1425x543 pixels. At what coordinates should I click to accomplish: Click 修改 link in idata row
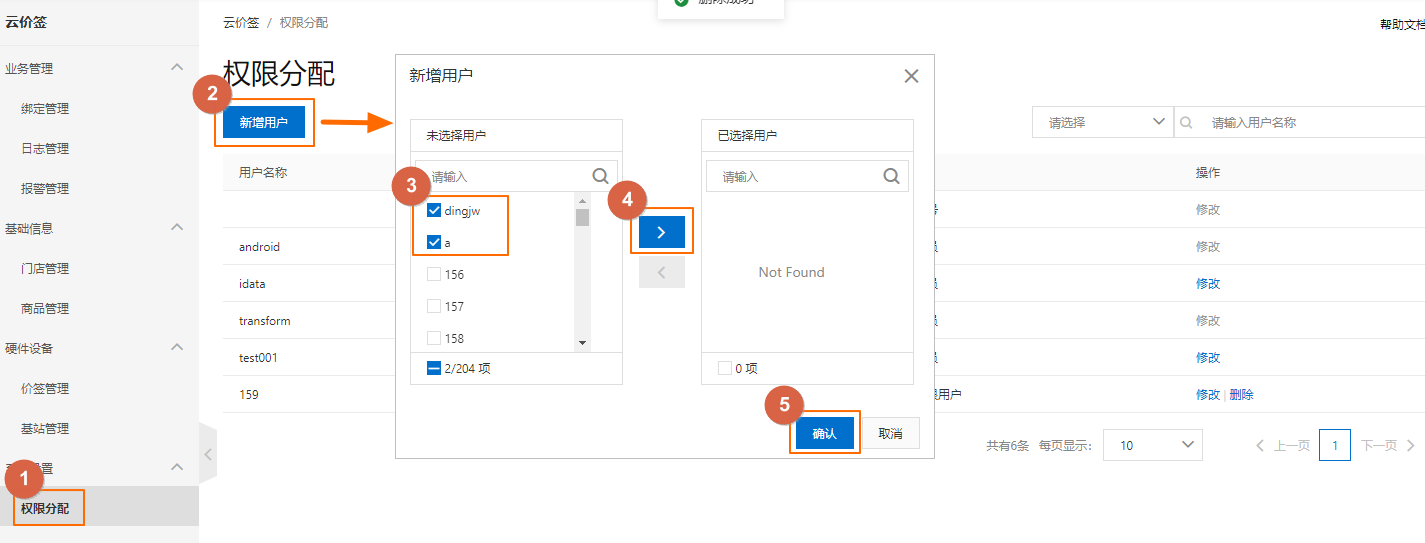point(1208,284)
